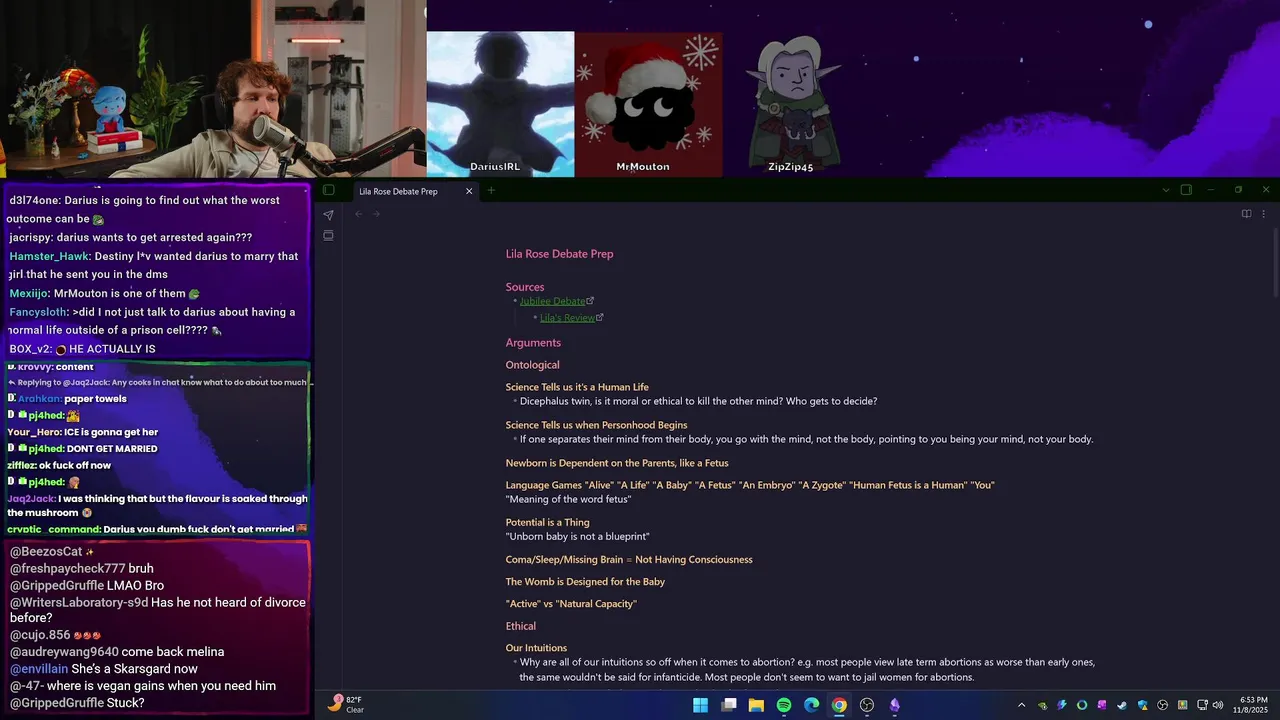This screenshot has width=1280, height=720.
Task: Click the Ethical heading
Action: click(x=521, y=626)
